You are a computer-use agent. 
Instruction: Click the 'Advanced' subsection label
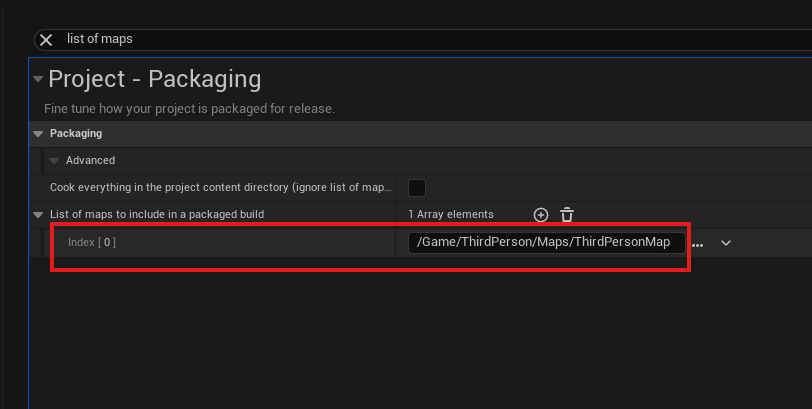click(90, 161)
